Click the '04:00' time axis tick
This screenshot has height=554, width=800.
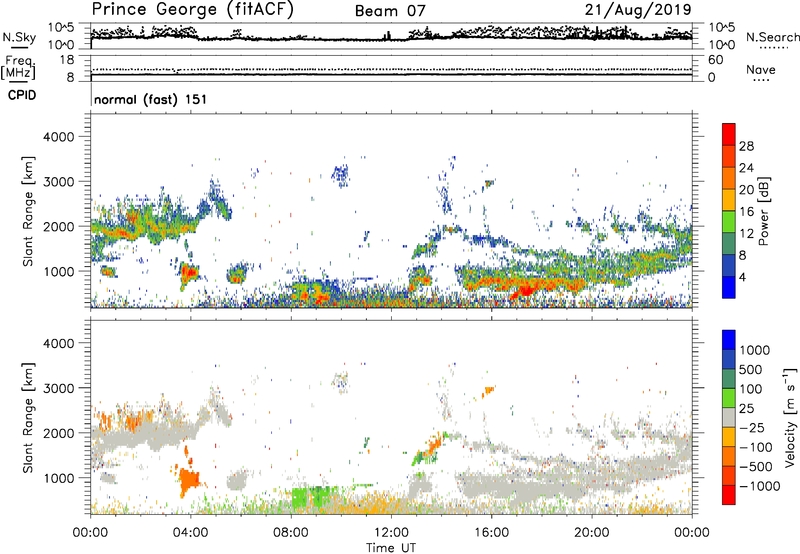tap(190, 533)
